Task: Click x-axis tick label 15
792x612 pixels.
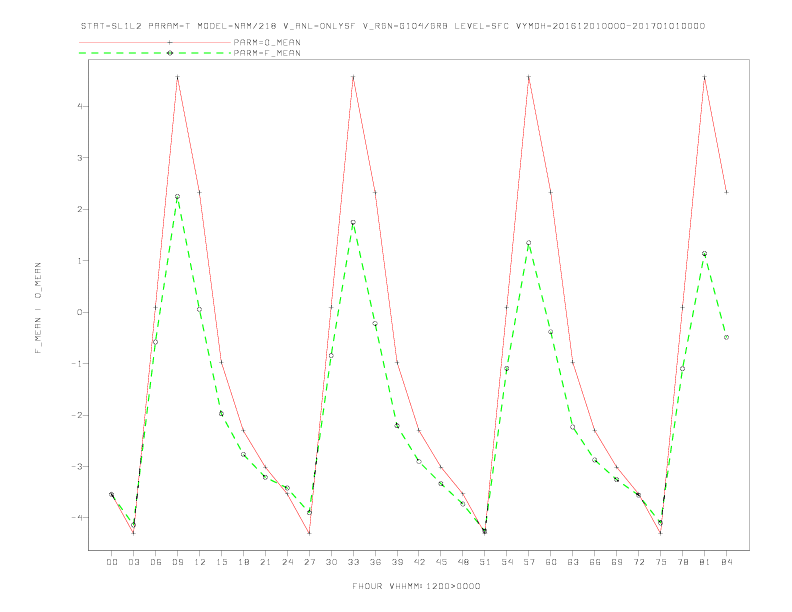Action: click(x=221, y=562)
